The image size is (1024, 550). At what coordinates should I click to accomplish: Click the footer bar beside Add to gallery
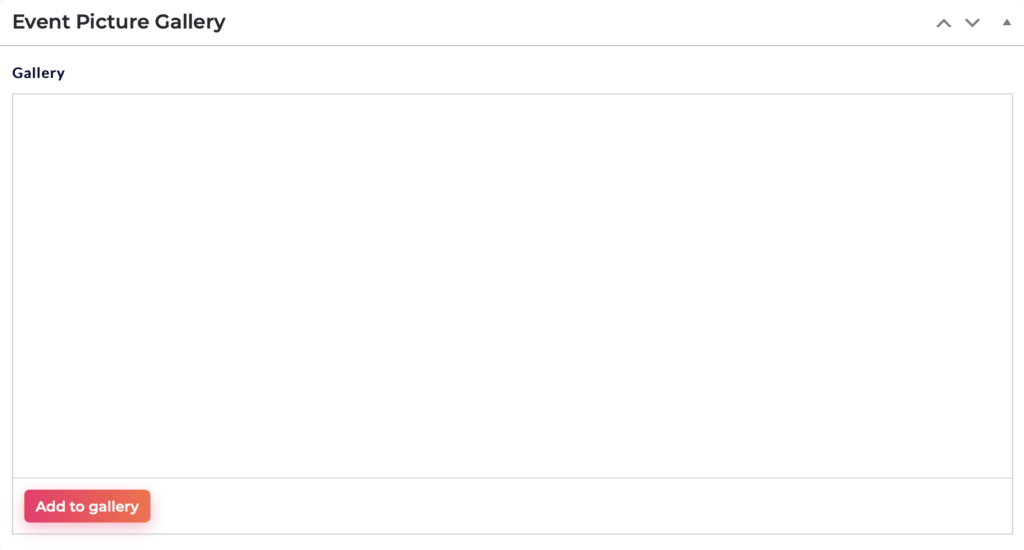pyautogui.click(x=581, y=506)
